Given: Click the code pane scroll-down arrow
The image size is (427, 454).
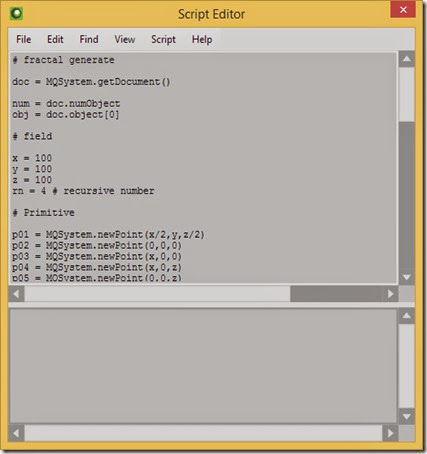Looking at the screenshot, I should [x=406, y=277].
